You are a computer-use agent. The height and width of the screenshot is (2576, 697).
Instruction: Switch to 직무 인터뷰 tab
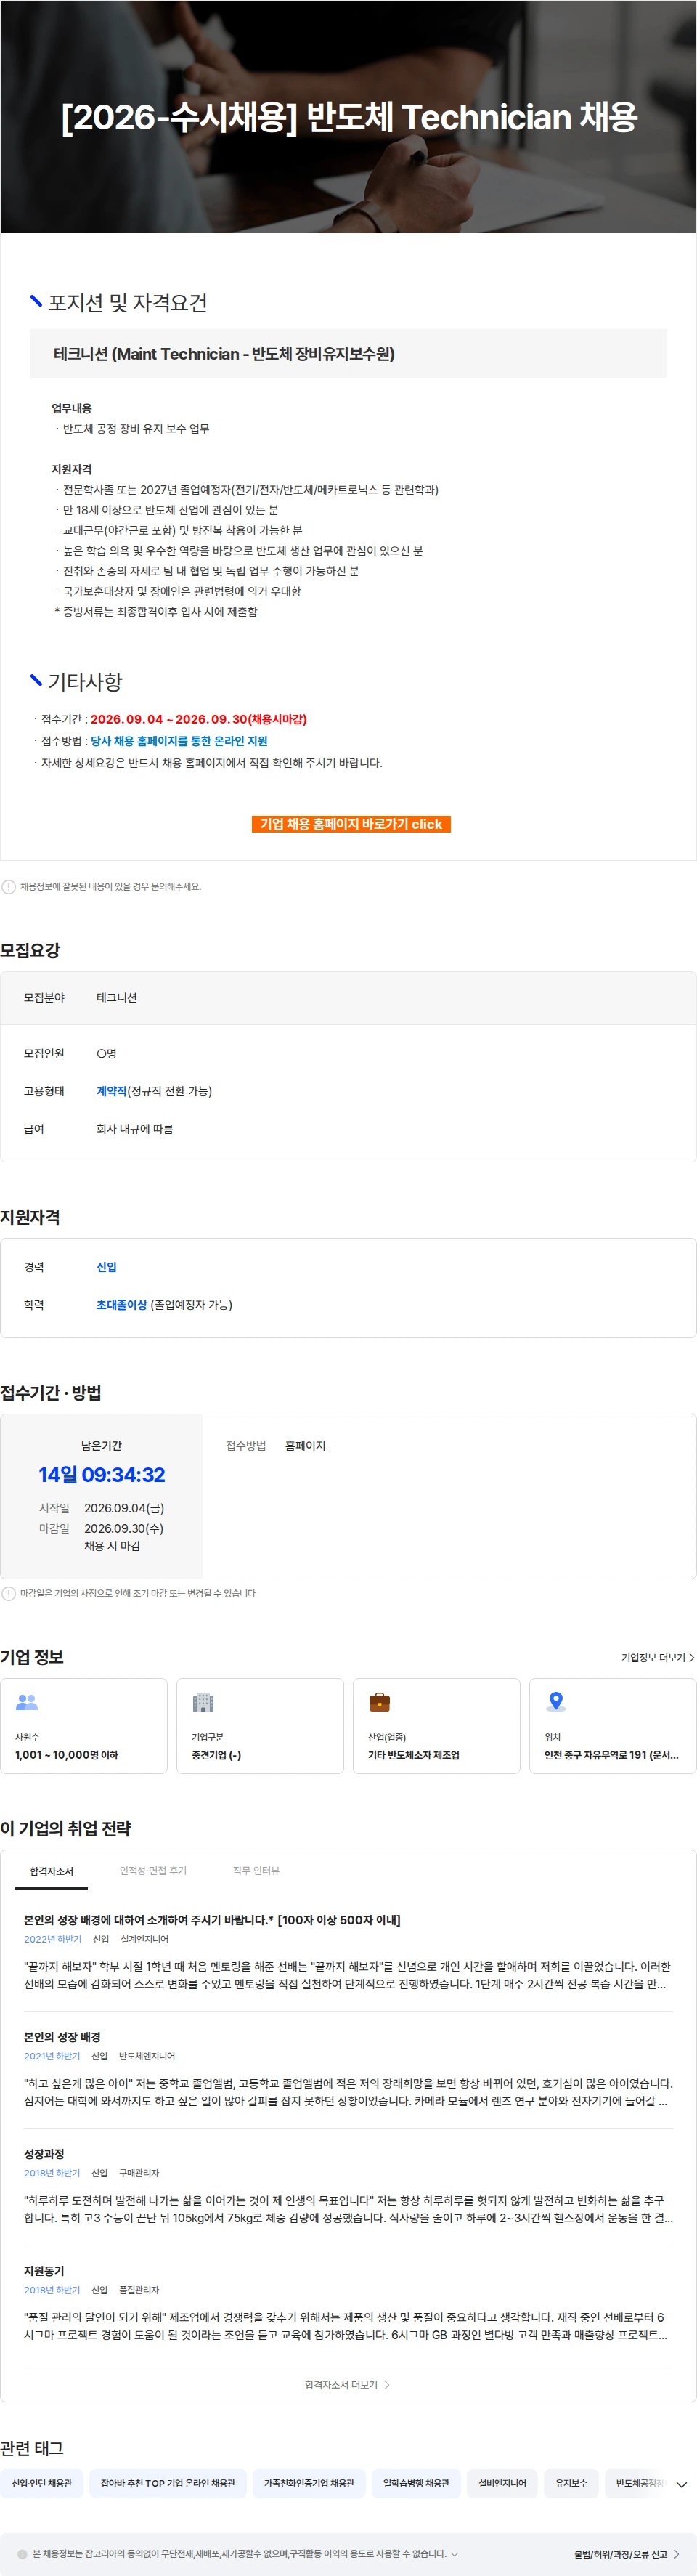point(256,1871)
